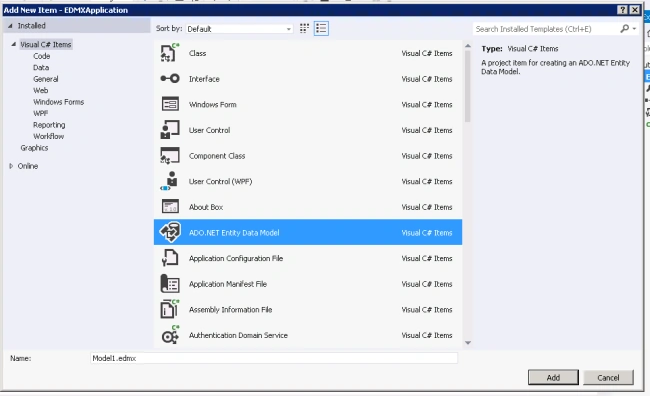Expand the Online section

11,166
